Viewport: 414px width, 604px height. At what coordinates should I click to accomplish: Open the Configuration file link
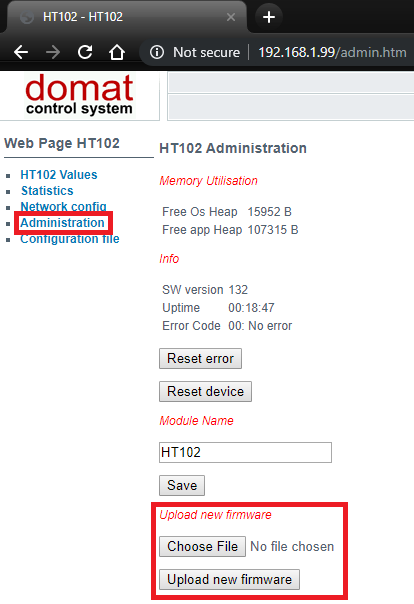(x=70, y=239)
